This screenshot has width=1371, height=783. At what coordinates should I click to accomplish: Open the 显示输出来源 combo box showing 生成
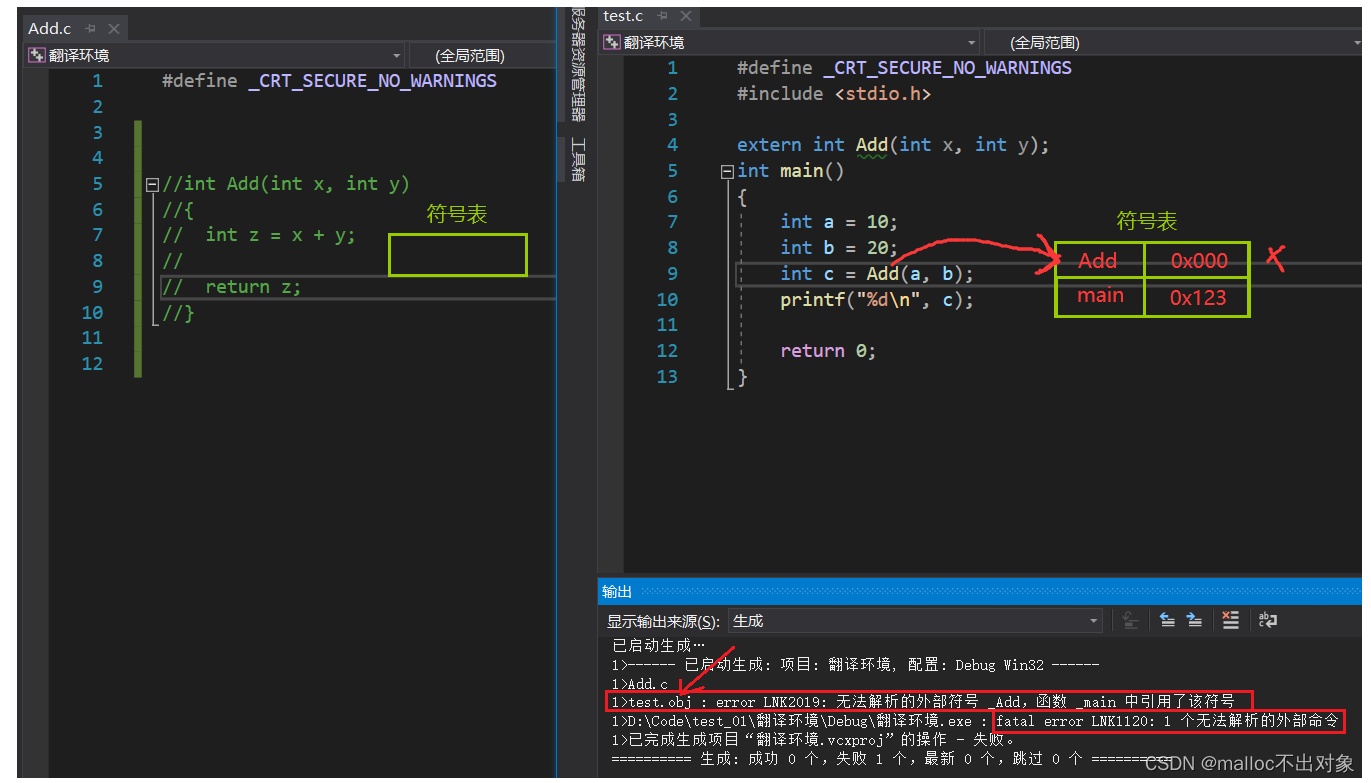(915, 621)
